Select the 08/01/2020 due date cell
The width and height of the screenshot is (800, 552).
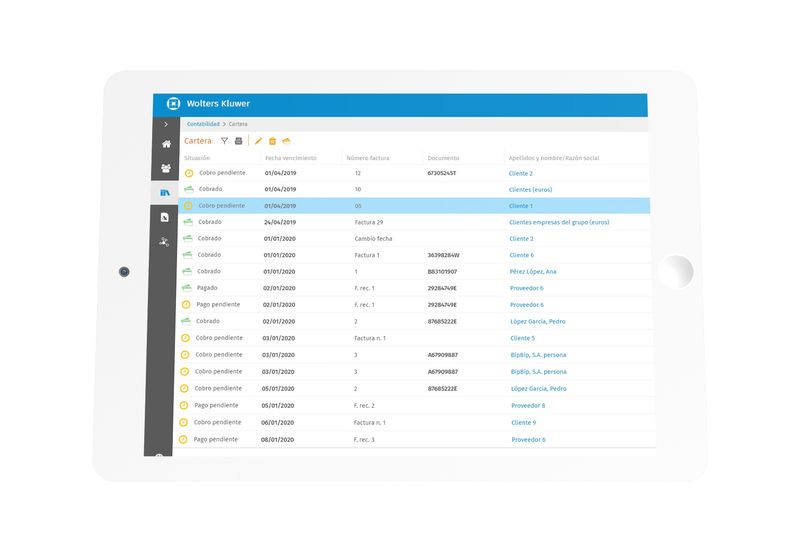tap(278, 440)
